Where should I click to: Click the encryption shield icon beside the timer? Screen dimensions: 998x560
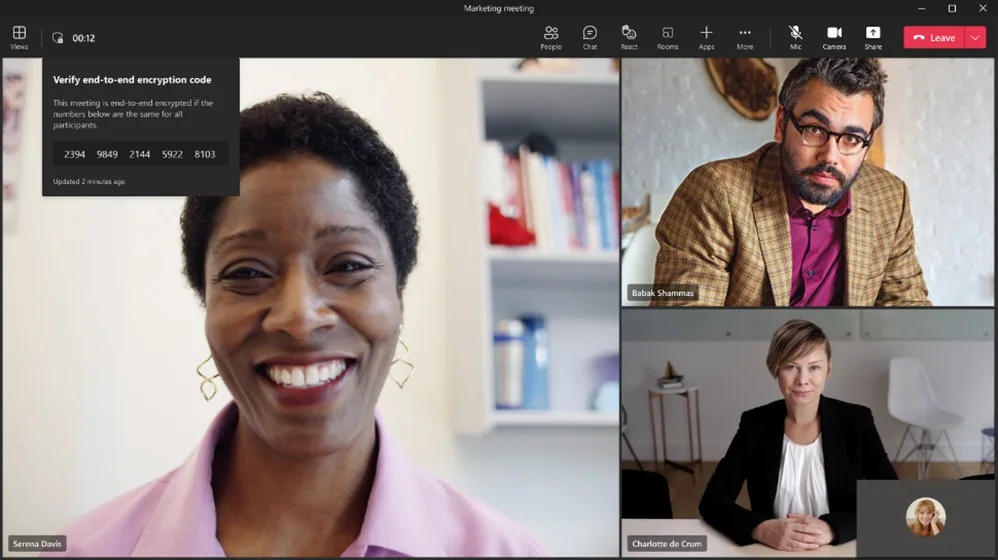(x=58, y=38)
